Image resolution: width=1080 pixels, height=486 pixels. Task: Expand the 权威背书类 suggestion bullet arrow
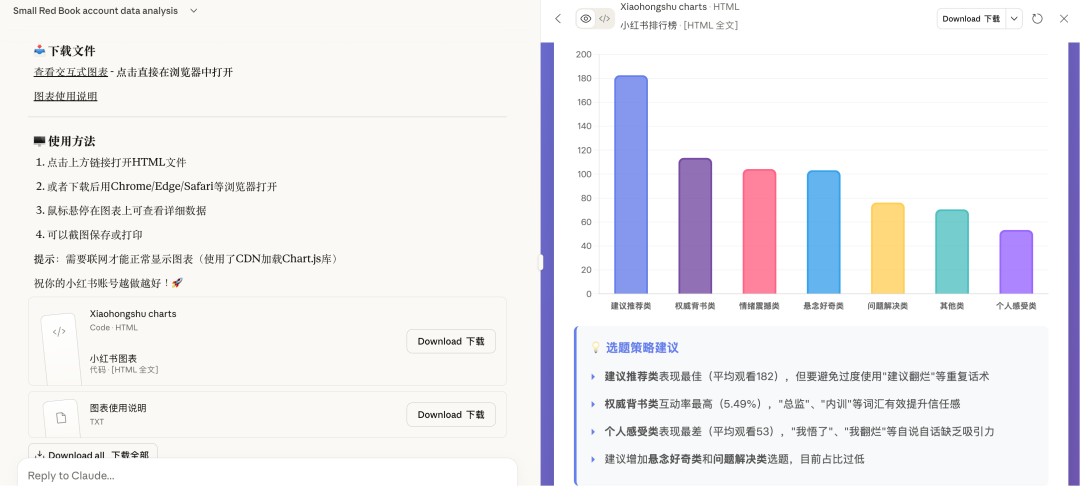pos(593,404)
